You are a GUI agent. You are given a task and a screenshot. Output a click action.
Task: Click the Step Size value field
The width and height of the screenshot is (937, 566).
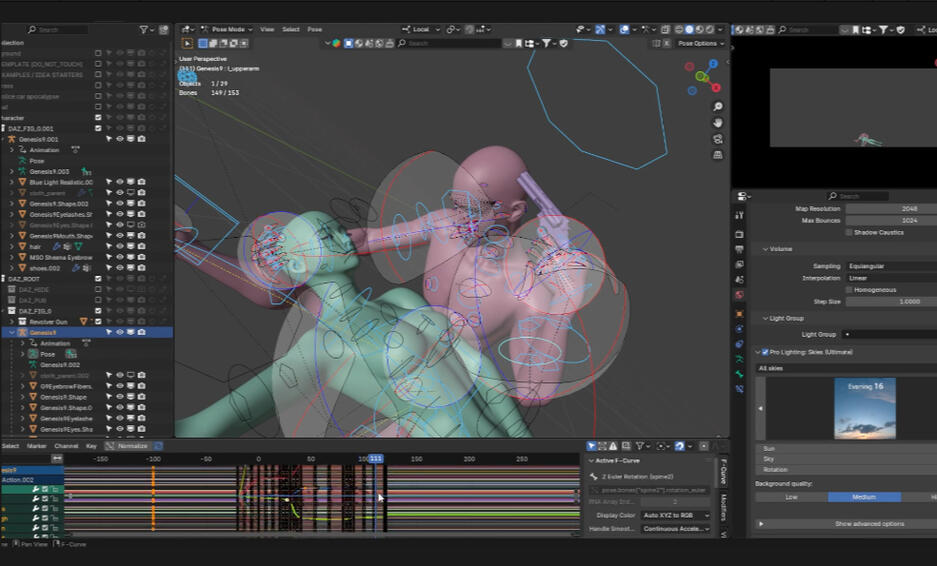(x=890, y=301)
